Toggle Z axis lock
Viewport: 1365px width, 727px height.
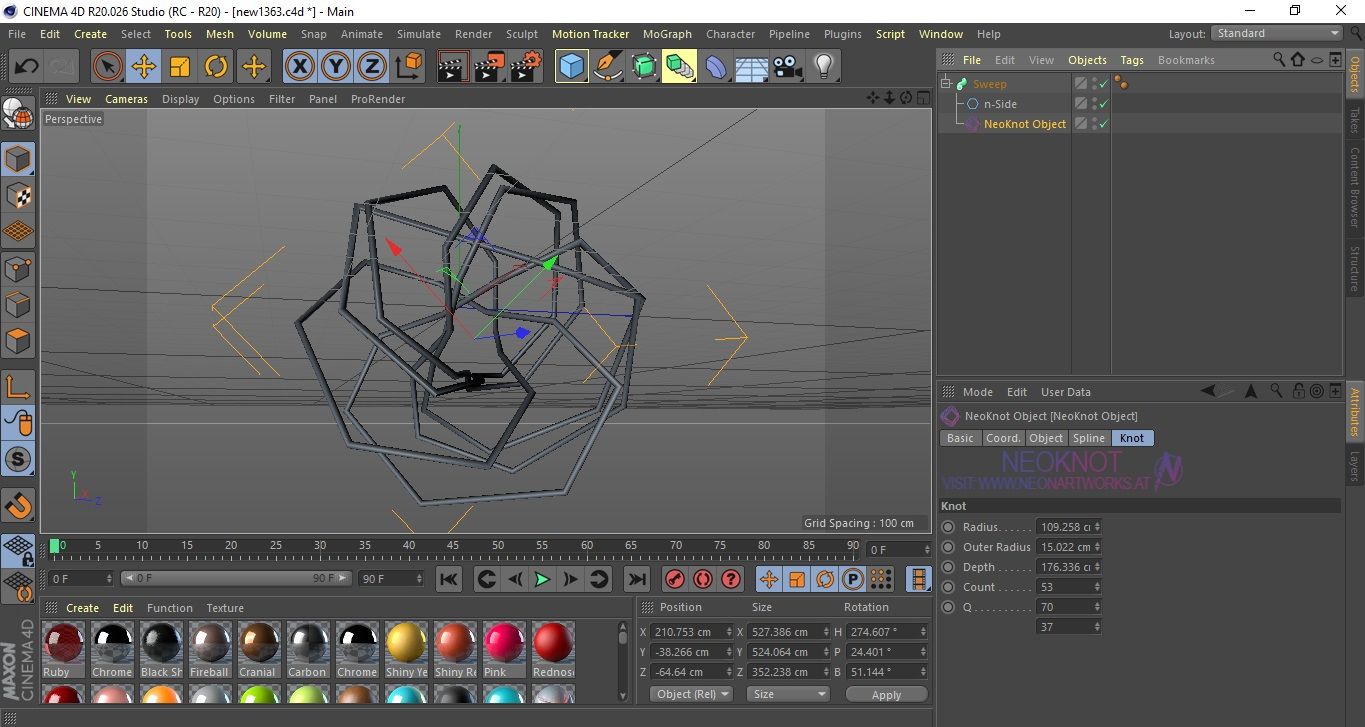point(372,67)
